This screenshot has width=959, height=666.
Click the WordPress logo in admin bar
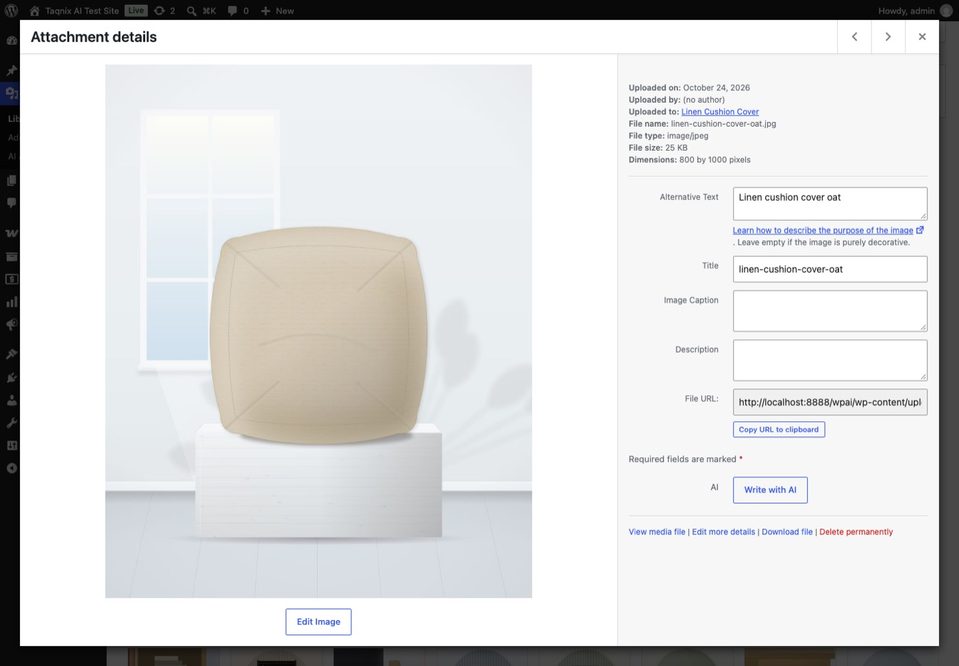click(x=11, y=10)
